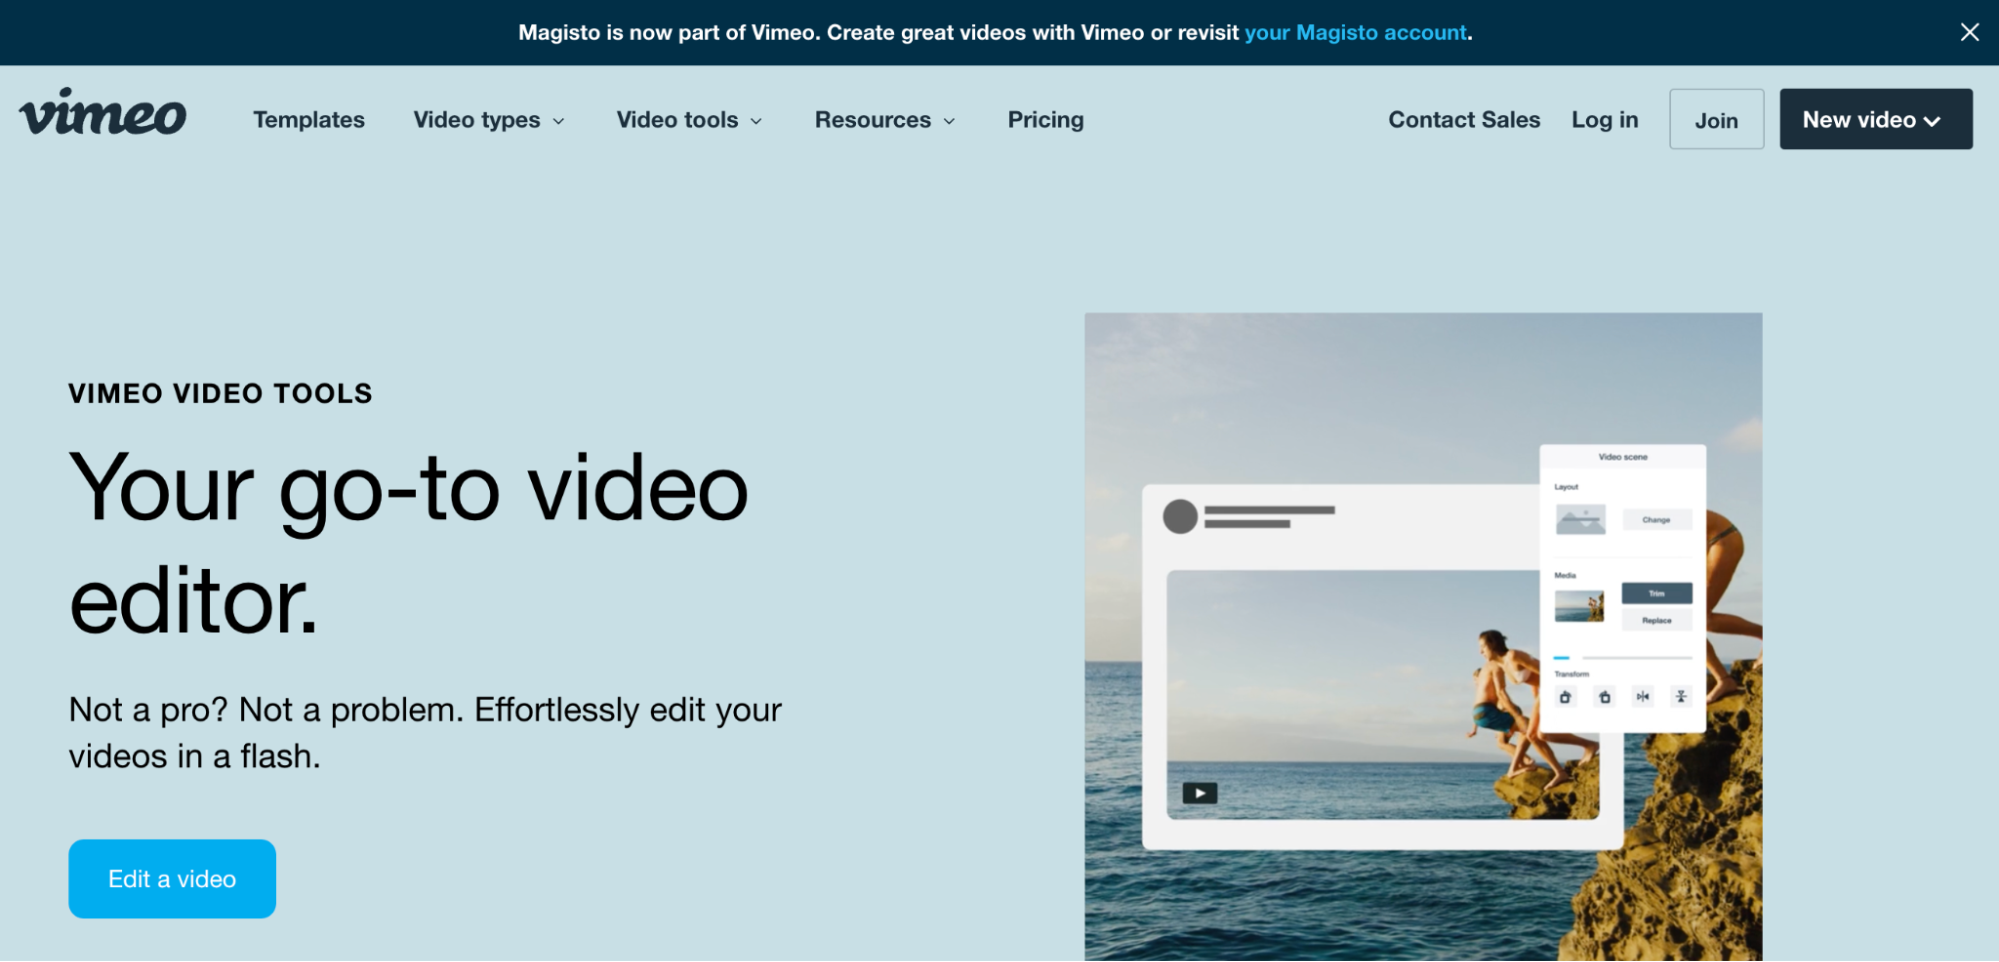Go to Templates in the navigation
Viewport: 1999px width, 962px height.
(x=309, y=120)
